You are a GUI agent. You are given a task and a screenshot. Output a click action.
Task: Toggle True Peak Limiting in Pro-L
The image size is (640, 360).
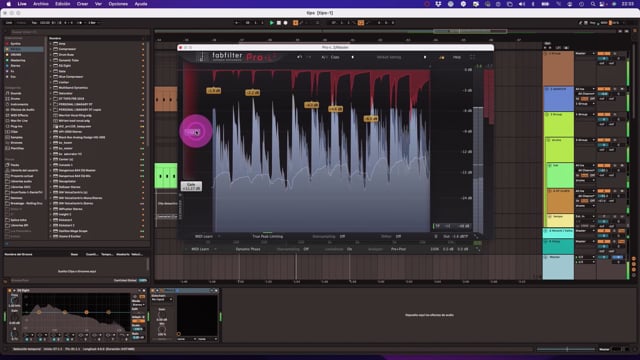267,236
